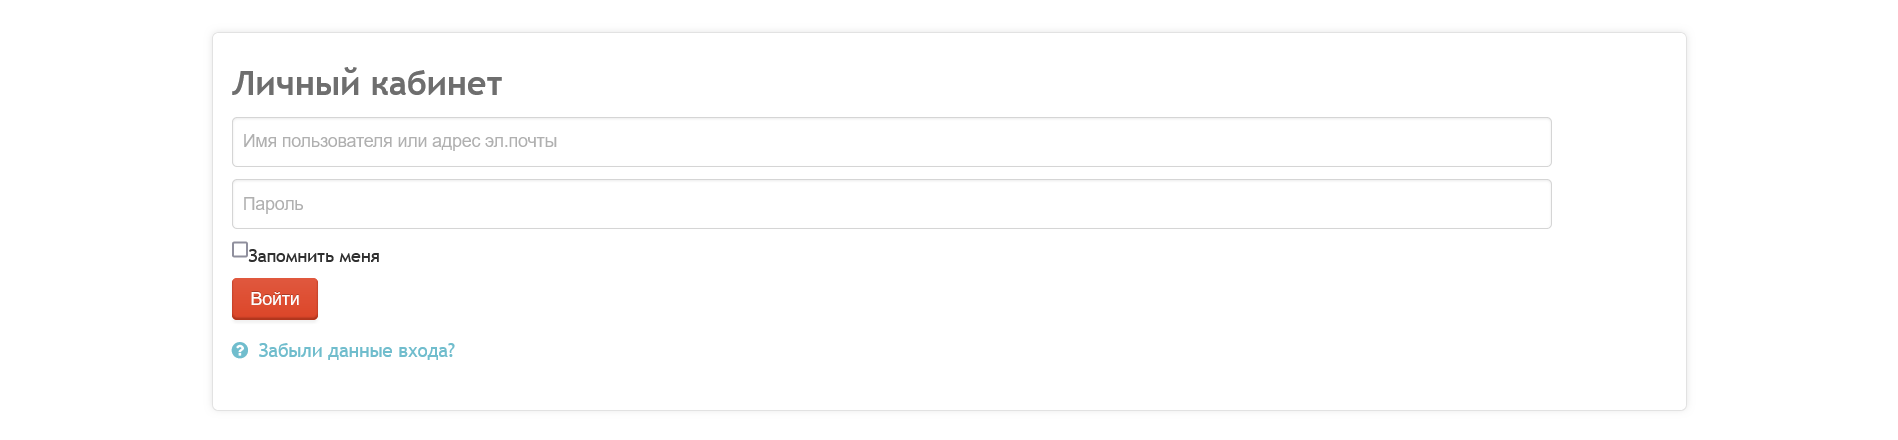Click the Запомнить меня label text
The height and width of the screenshot is (440, 1898).
tap(314, 257)
